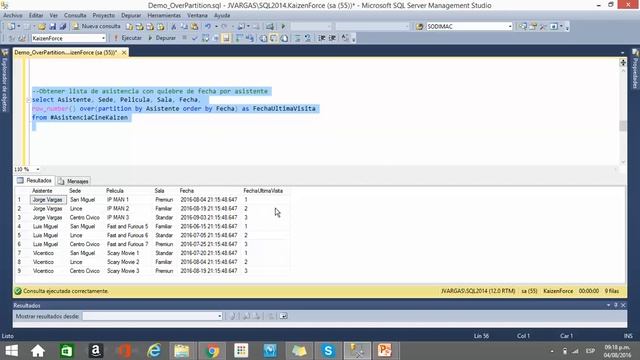Open Amazon app from the taskbar
640x360 pixels.
pos(96,351)
